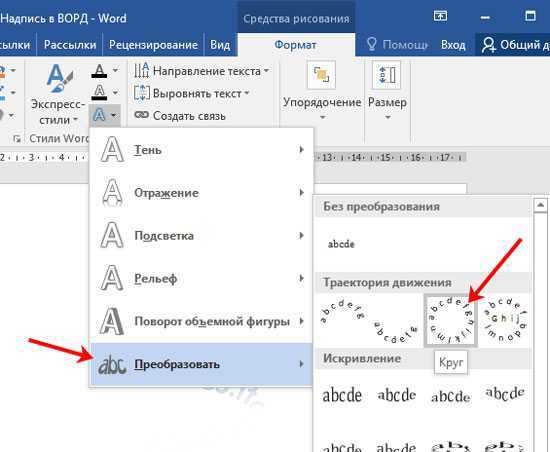The height and width of the screenshot is (452, 550).
Task: Switch to the Рецензирование ribbon tab
Action: 153,45
